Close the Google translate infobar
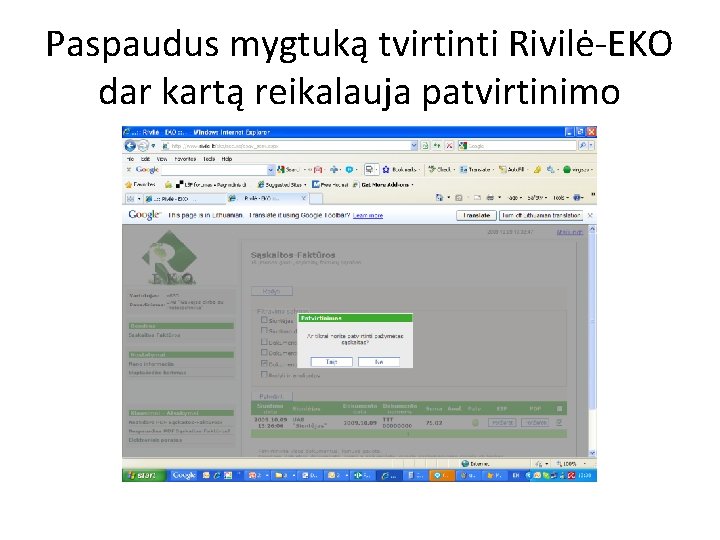This screenshot has height=540, width=720. 591,215
